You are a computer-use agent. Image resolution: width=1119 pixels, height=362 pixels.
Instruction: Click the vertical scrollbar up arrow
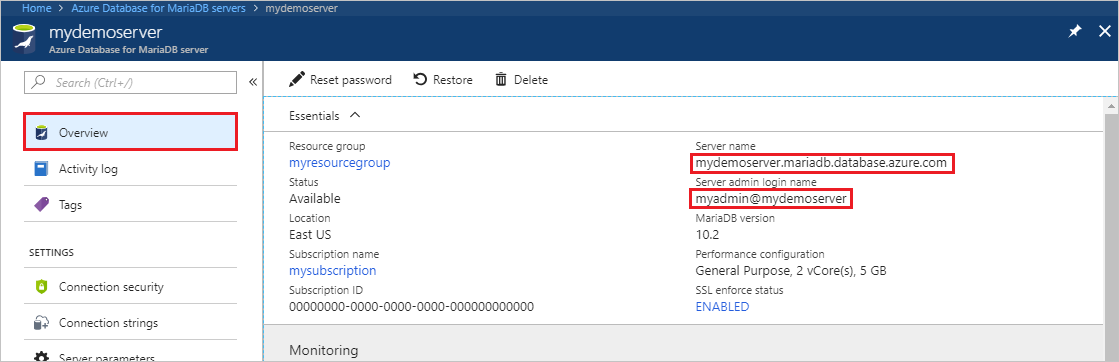pyautogui.click(x=1110, y=106)
